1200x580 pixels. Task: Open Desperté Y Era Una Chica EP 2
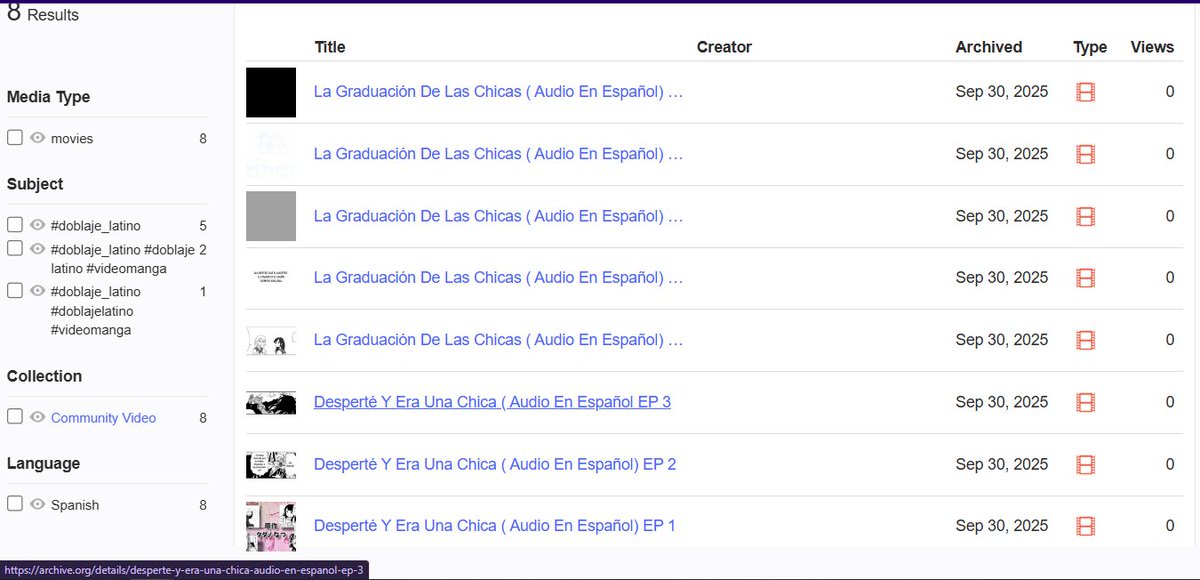pos(494,464)
